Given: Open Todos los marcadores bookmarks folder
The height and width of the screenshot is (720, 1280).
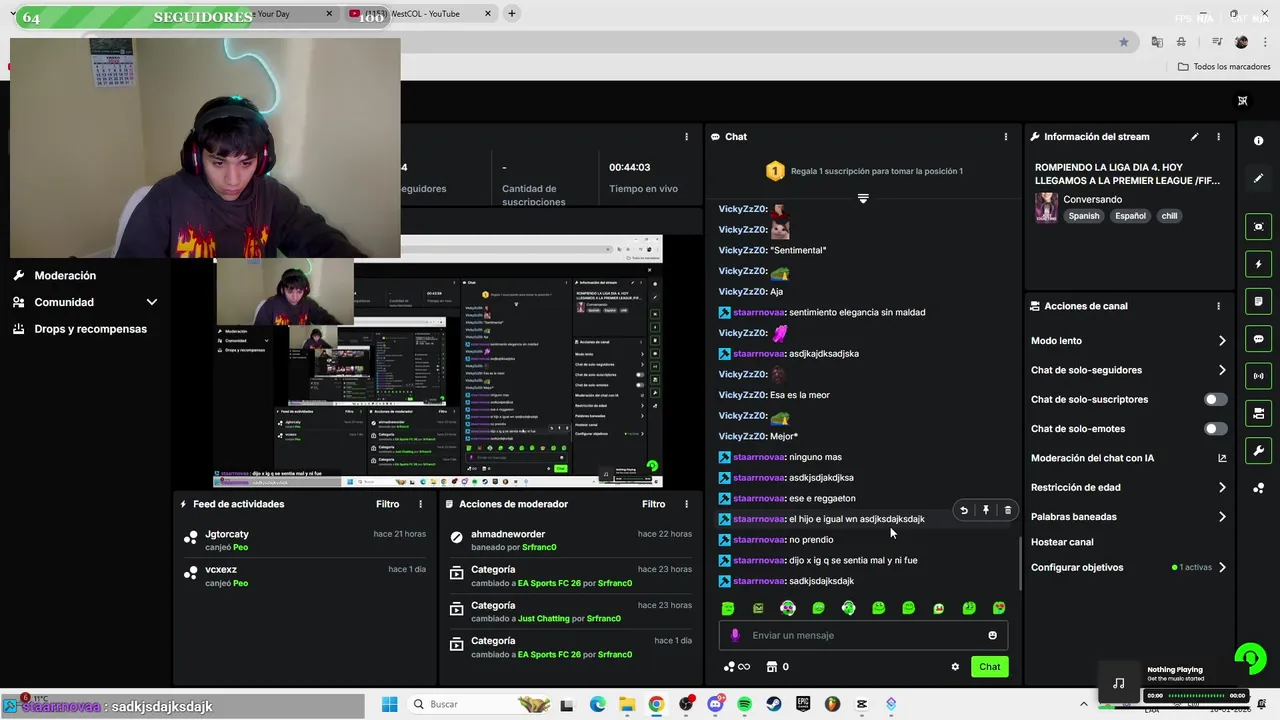Looking at the screenshot, I should 1224,67.
